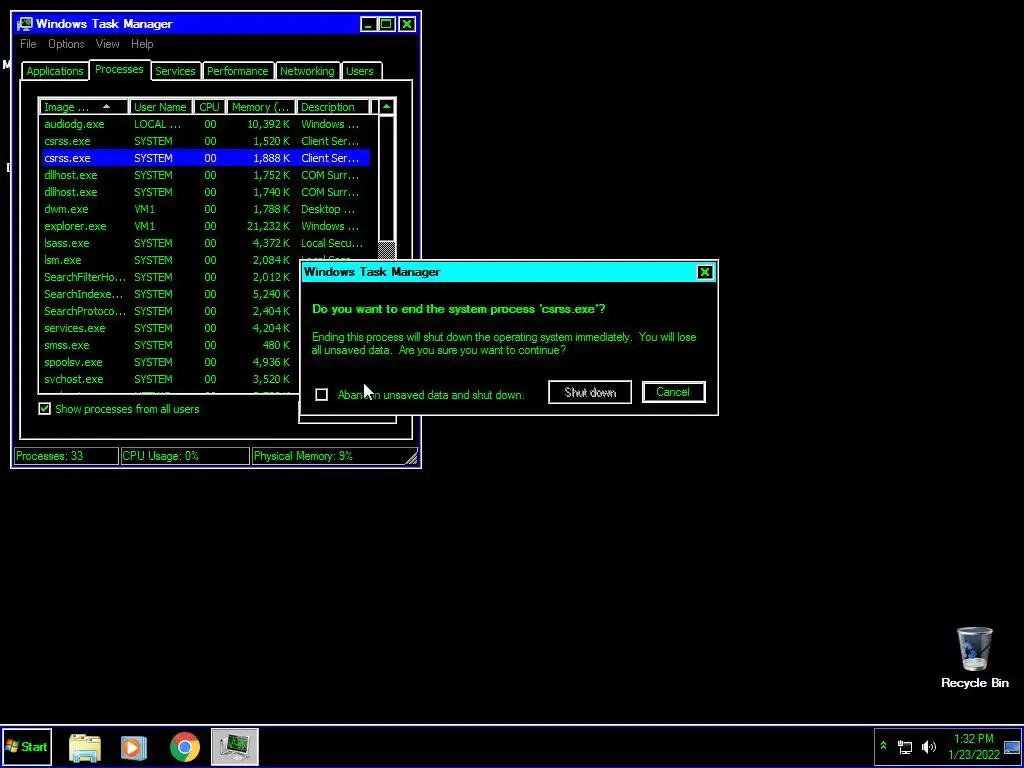Select the SearchIndexe... process
The width and height of the screenshot is (1024, 768).
coord(170,294)
